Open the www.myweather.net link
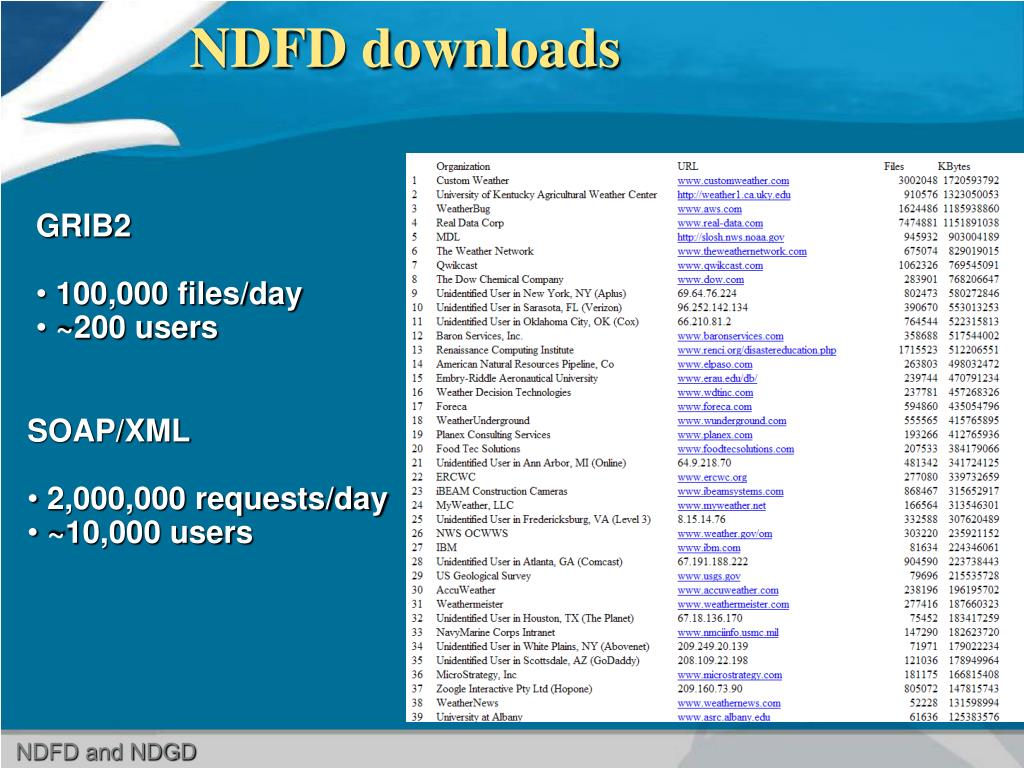 (x=722, y=505)
